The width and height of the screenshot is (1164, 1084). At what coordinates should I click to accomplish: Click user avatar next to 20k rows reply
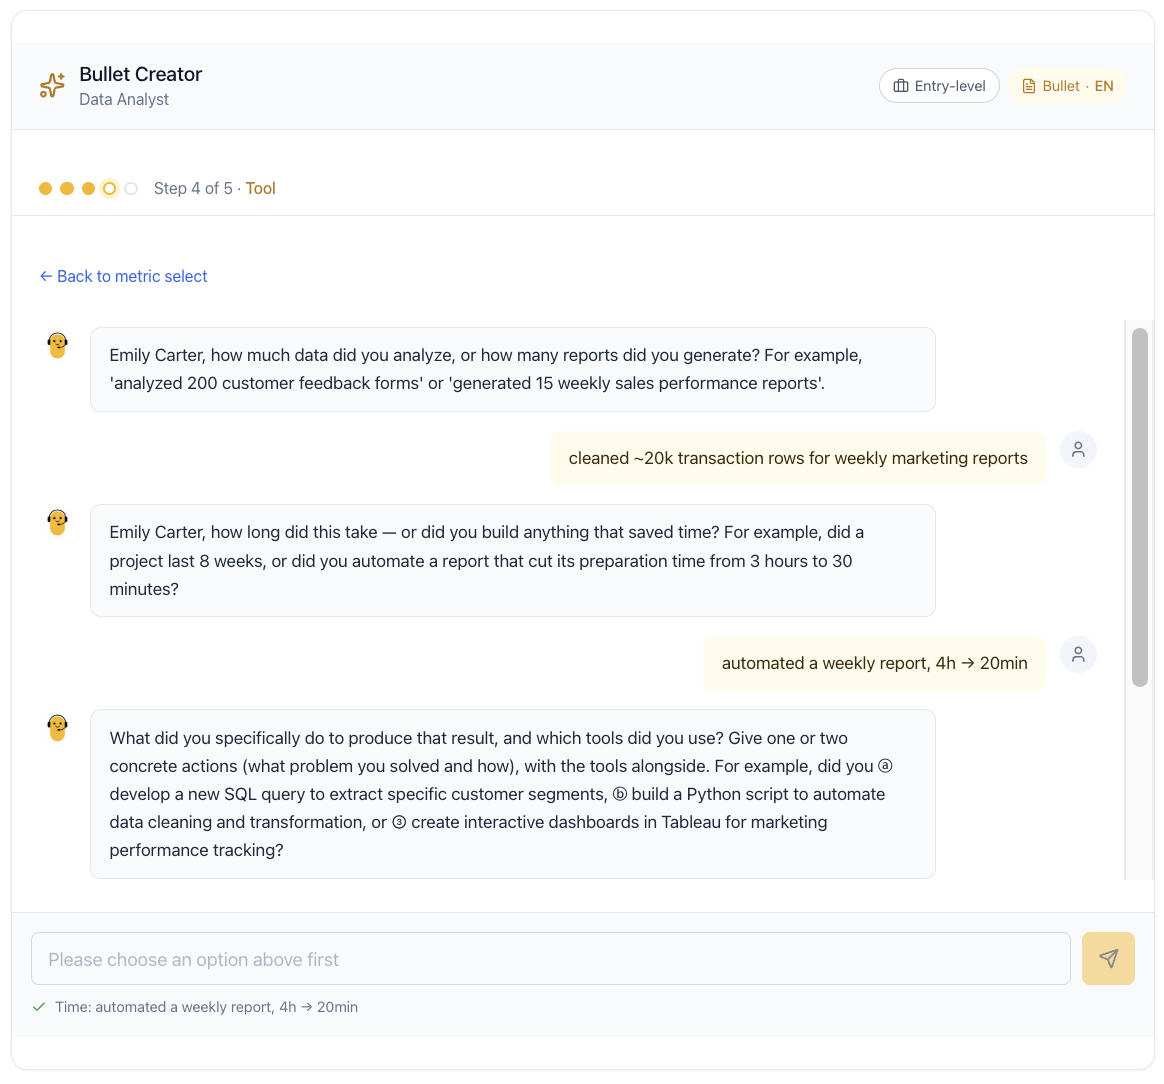(1078, 450)
